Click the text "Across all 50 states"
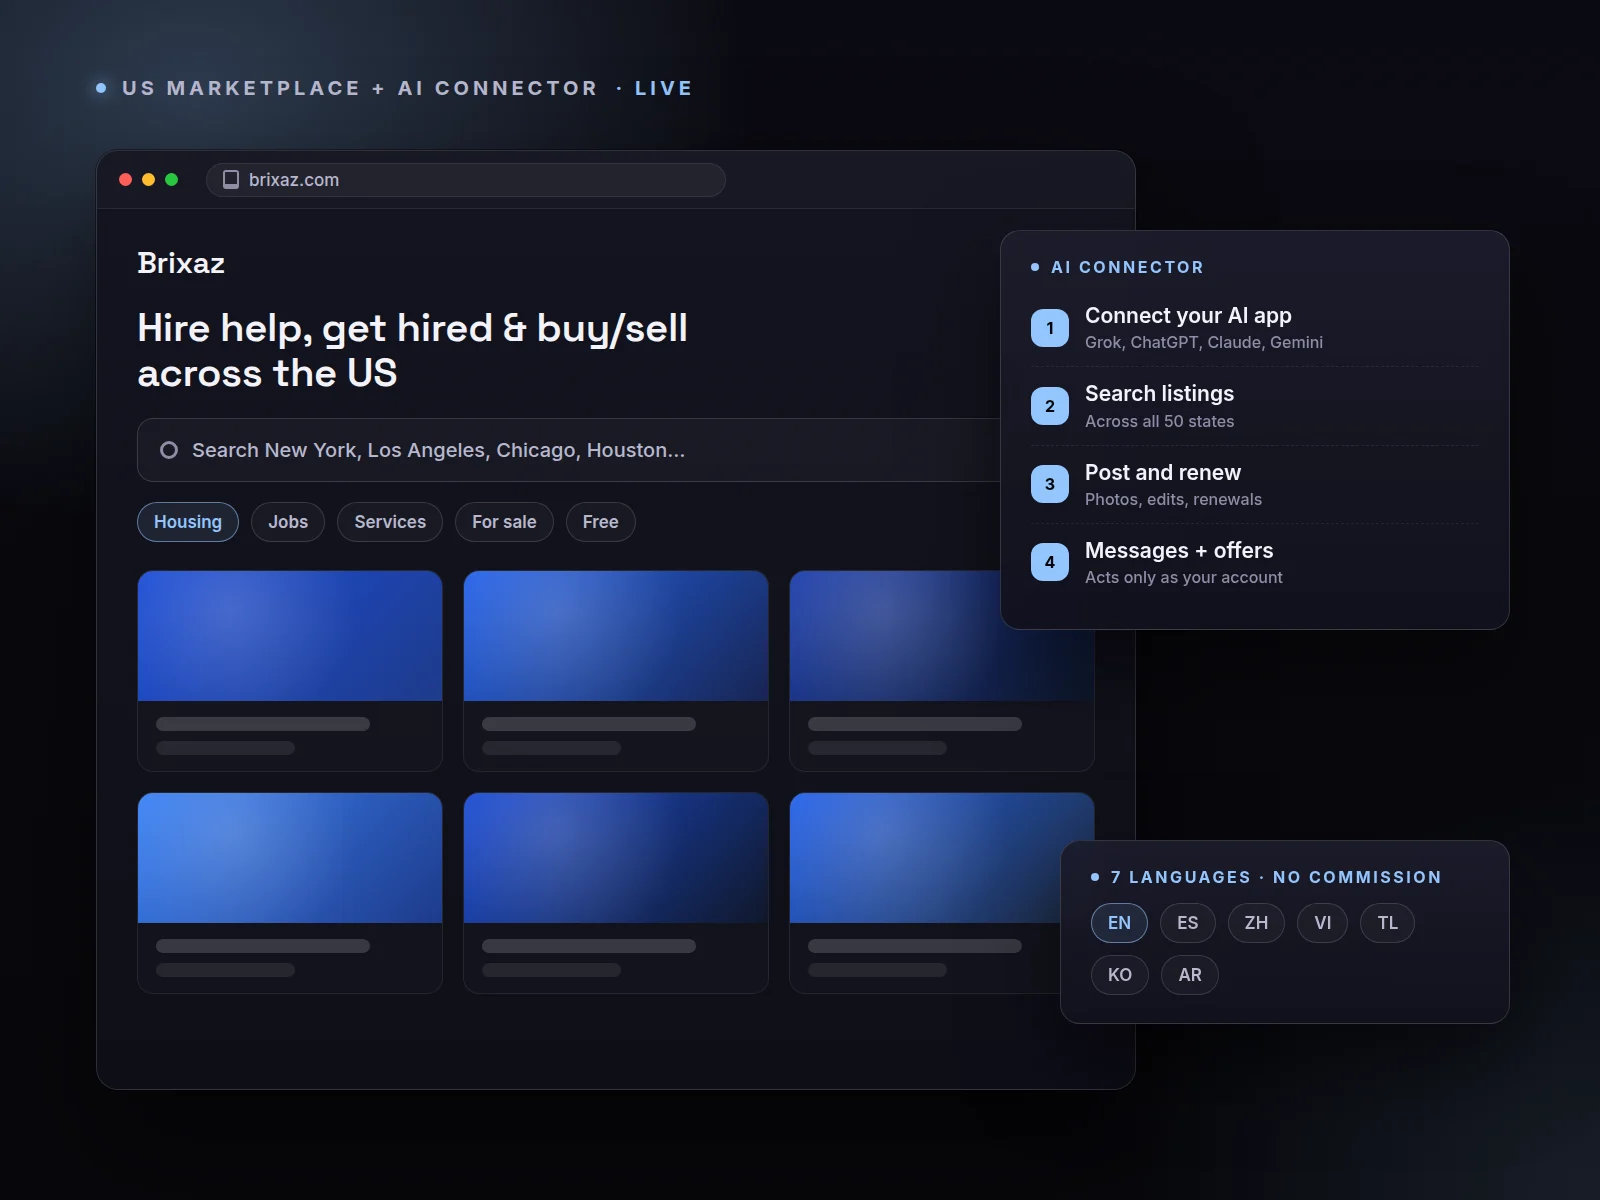 [x=1160, y=421]
